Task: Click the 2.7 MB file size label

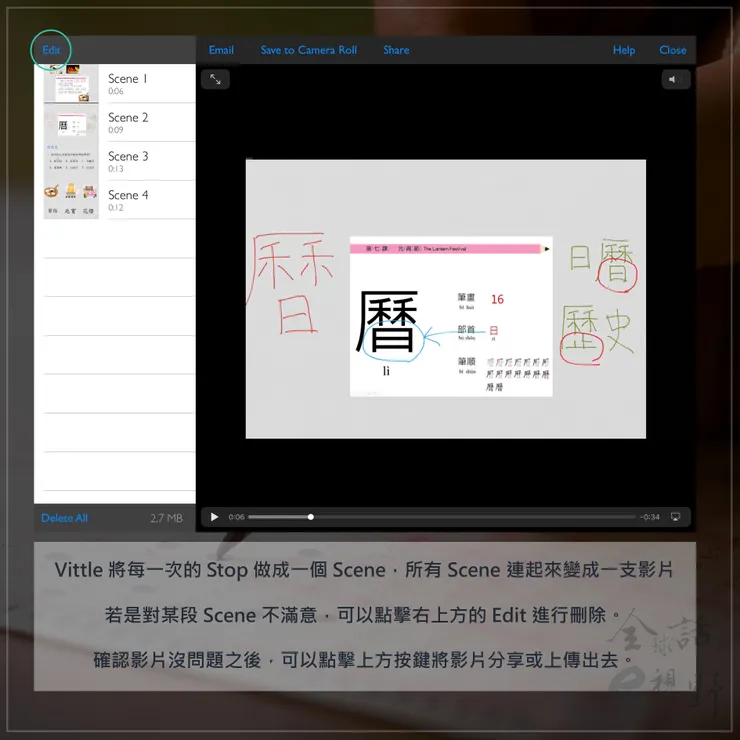Action: 166,518
